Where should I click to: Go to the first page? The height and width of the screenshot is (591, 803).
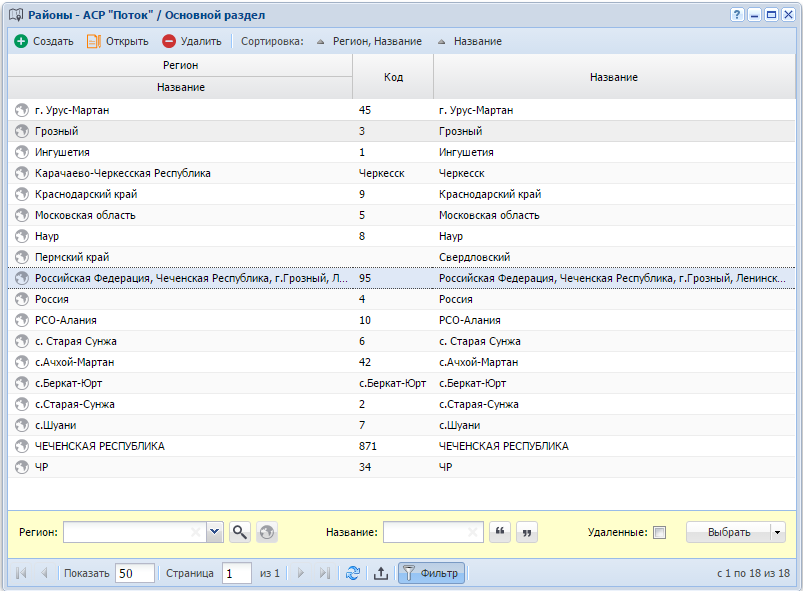click(21, 573)
